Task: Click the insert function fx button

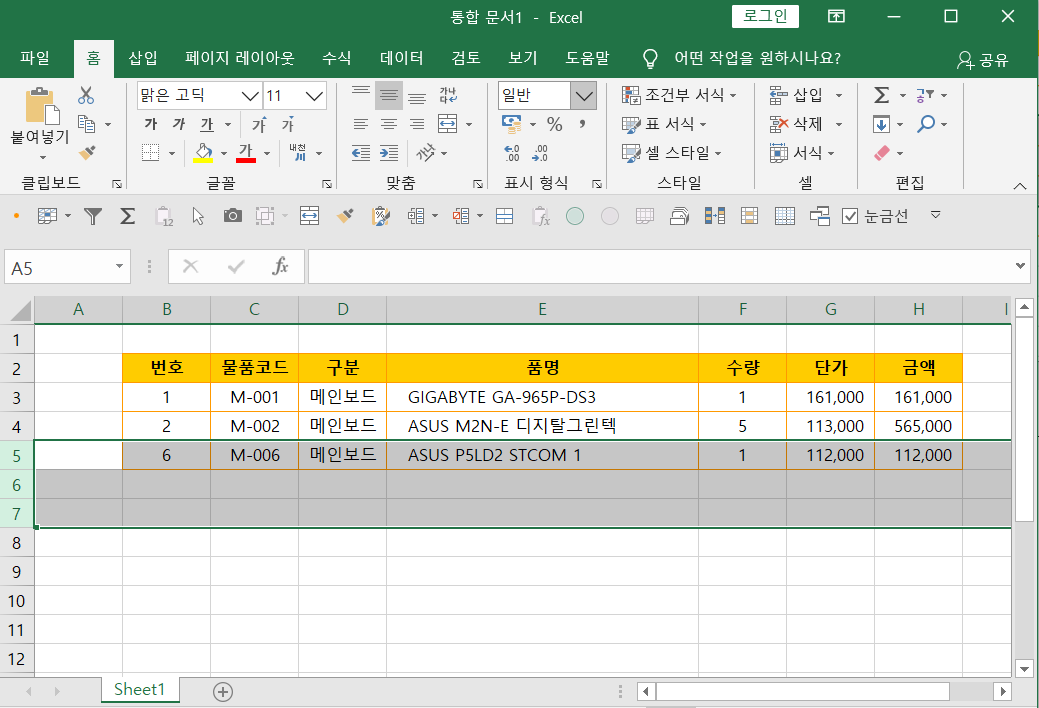Action: (280, 266)
